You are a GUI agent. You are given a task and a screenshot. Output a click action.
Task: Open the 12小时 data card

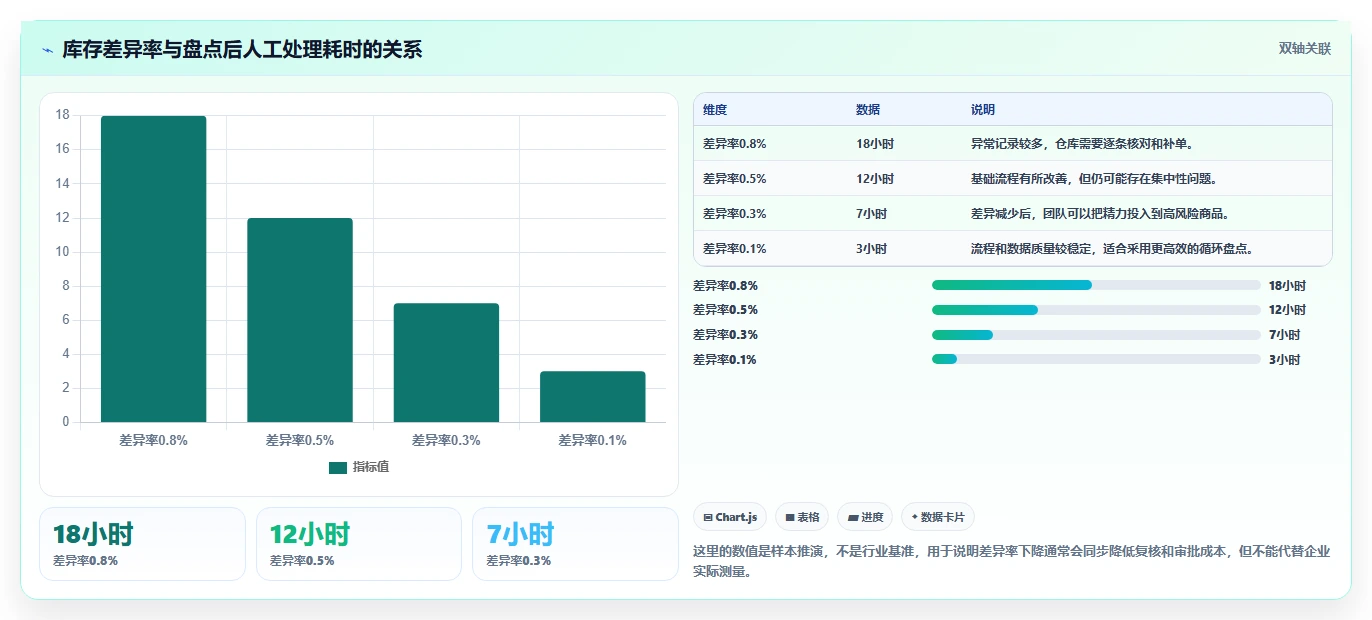(359, 544)
